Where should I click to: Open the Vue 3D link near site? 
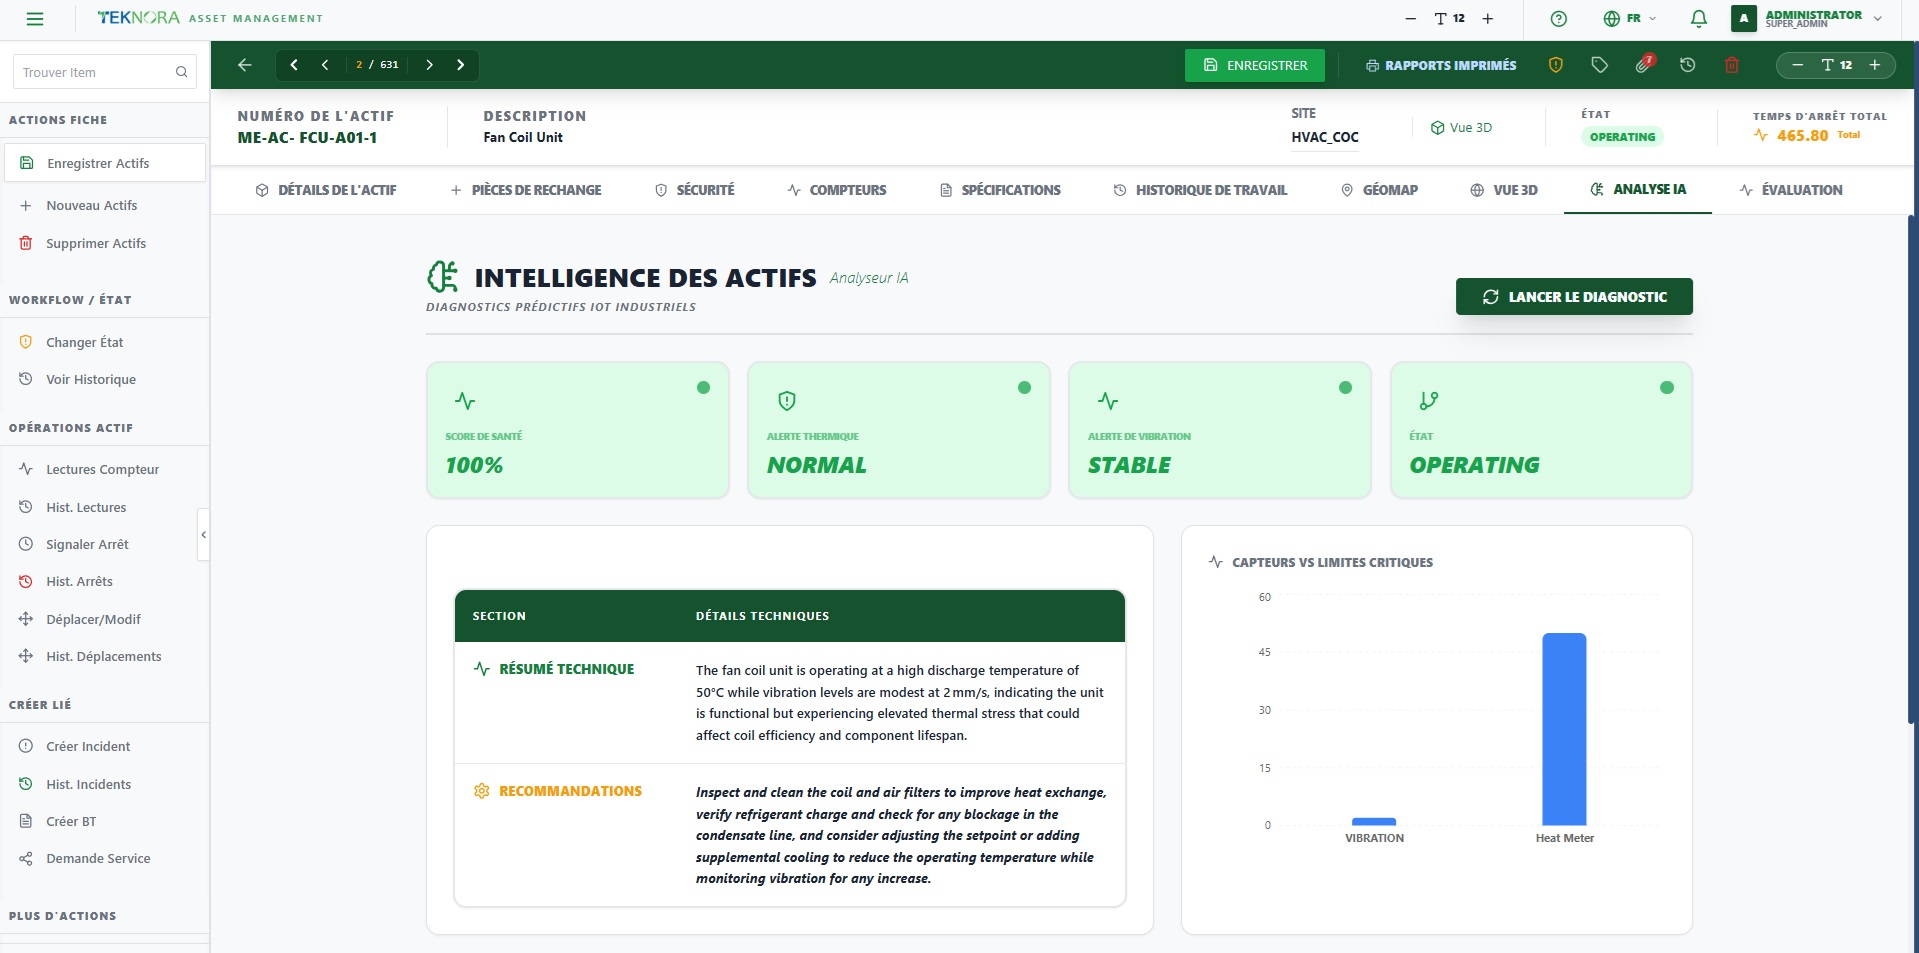coord(1461,128)
